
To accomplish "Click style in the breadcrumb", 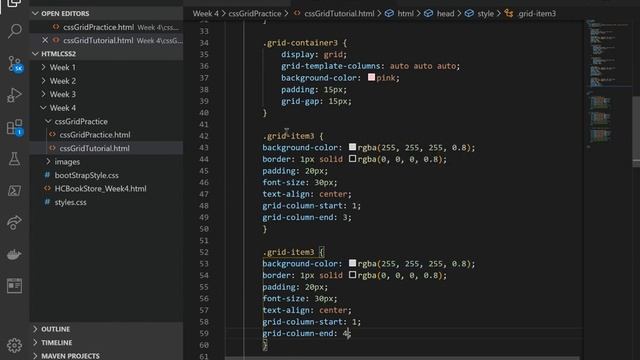I will (485, 13).
